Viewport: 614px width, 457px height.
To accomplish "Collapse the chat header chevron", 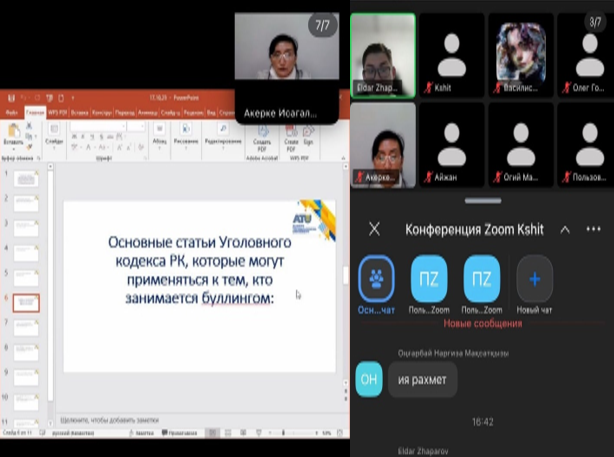I will 565,229.
